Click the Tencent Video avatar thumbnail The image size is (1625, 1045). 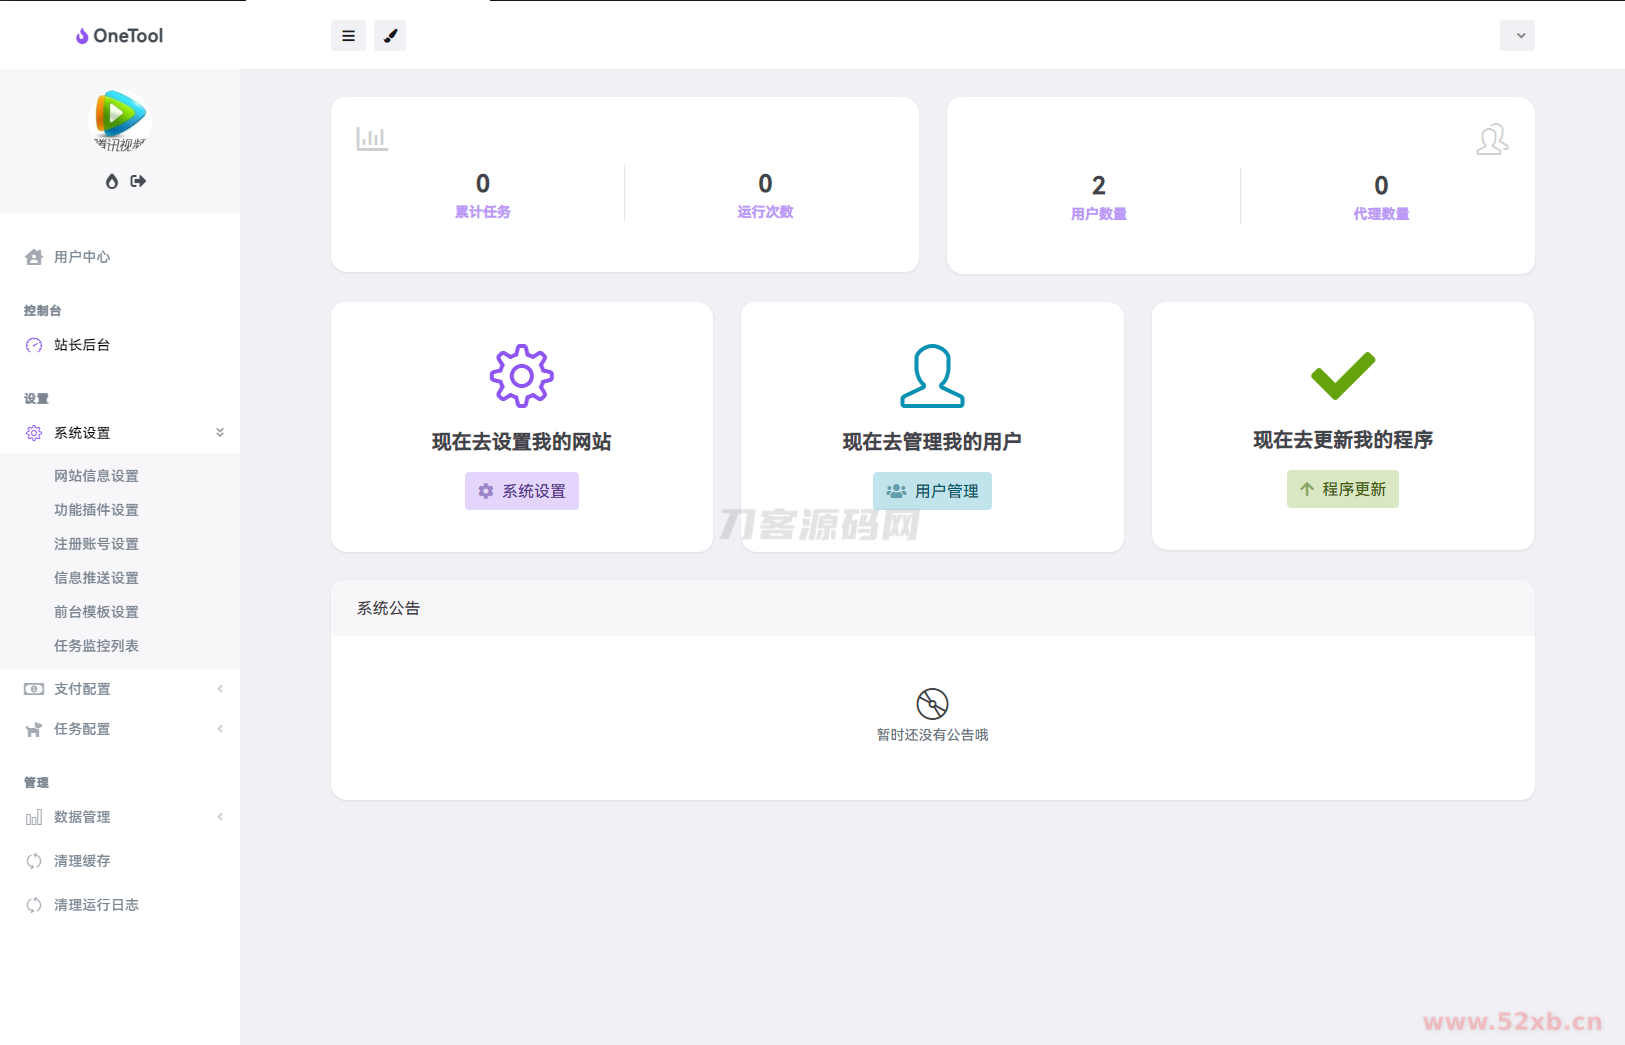point(120,120)
